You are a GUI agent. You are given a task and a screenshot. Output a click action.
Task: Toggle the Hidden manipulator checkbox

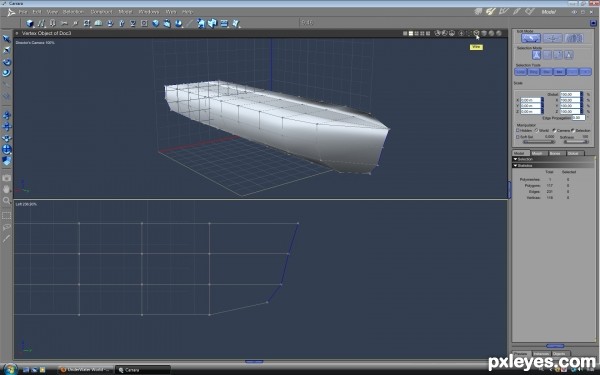518,130
